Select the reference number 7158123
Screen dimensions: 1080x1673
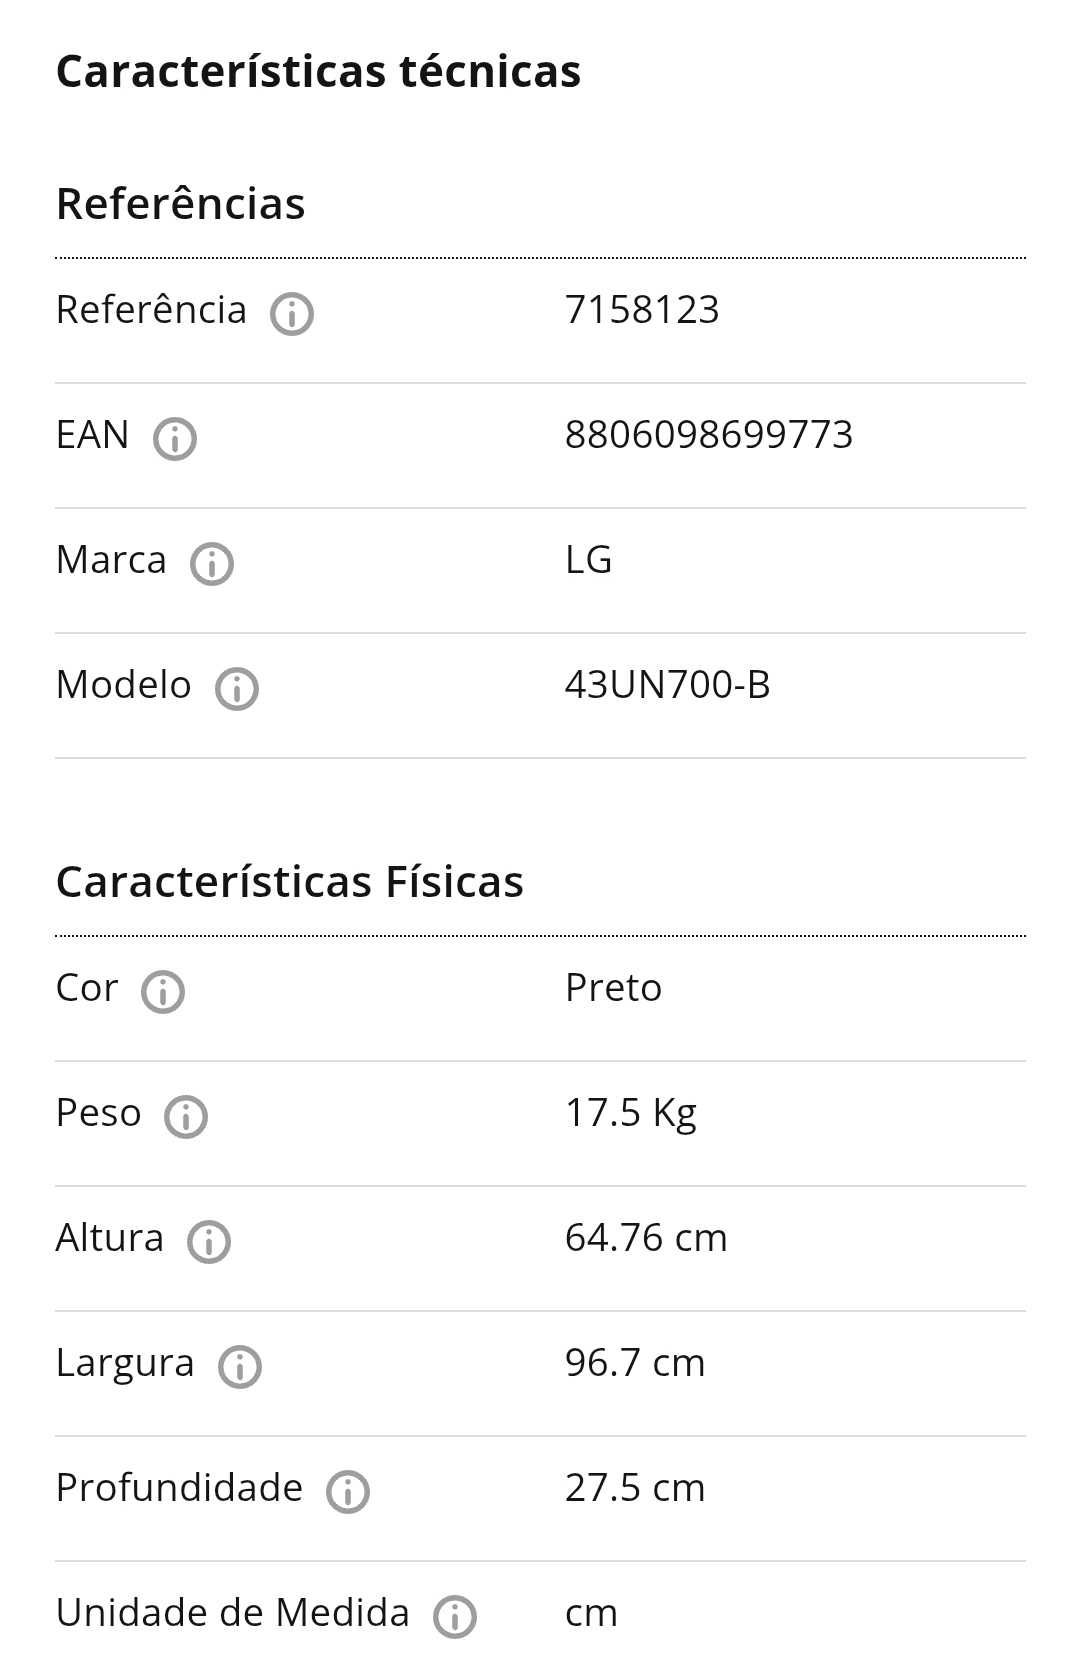(642, 310)
